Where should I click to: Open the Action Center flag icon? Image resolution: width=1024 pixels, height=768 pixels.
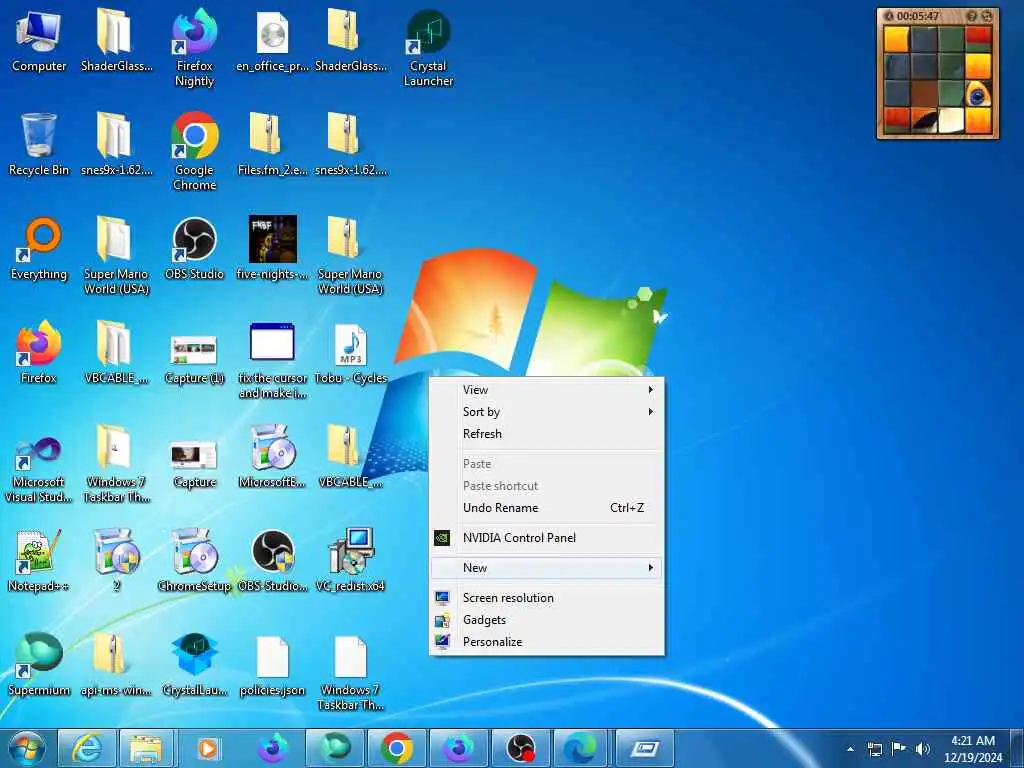click(x=899, y=749)
